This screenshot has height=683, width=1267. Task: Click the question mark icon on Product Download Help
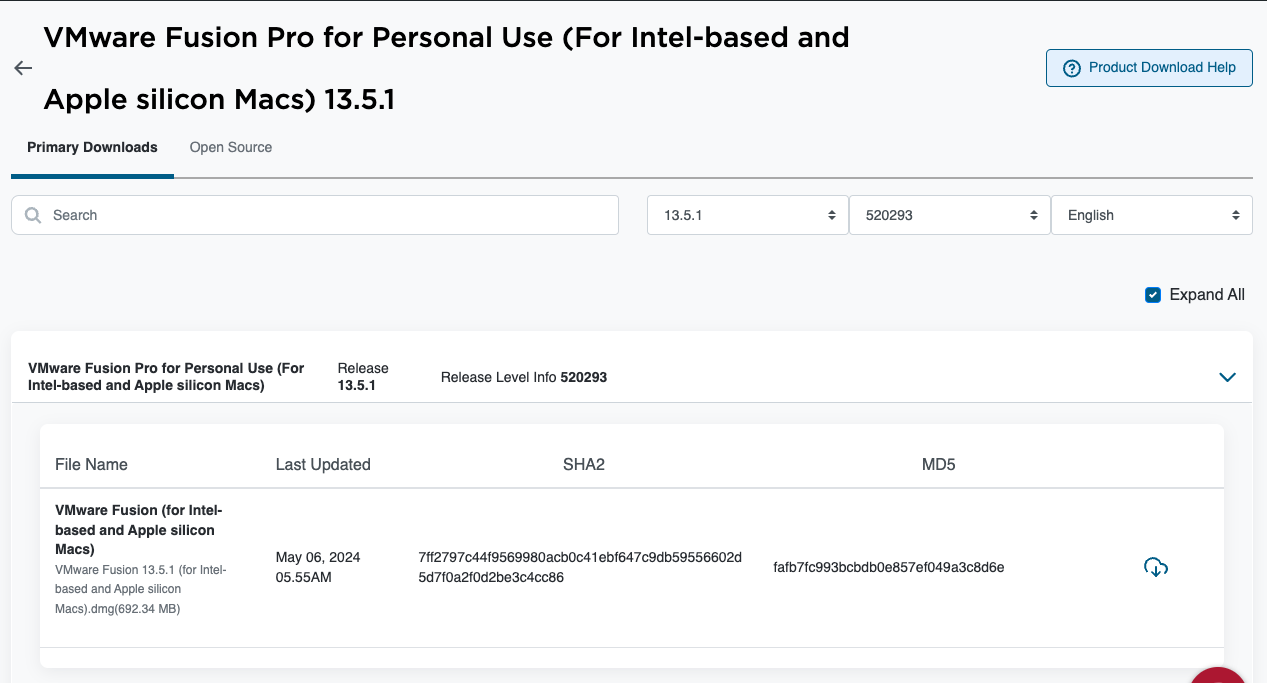1072,67
